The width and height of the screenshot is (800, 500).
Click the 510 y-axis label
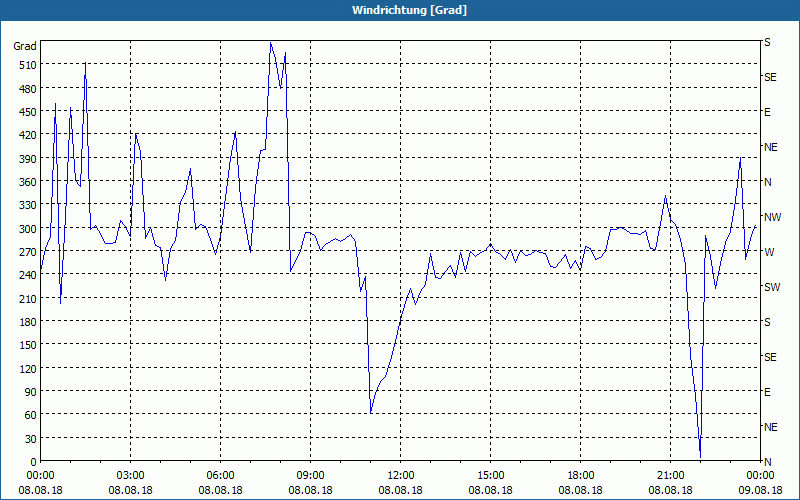[28, 65]
